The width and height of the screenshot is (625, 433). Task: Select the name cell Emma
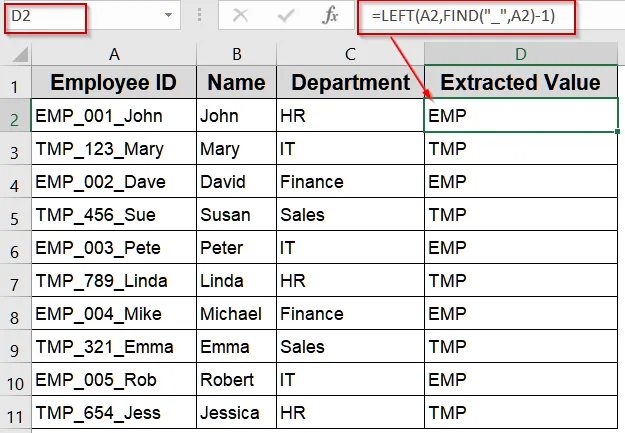tap(237, 346)
